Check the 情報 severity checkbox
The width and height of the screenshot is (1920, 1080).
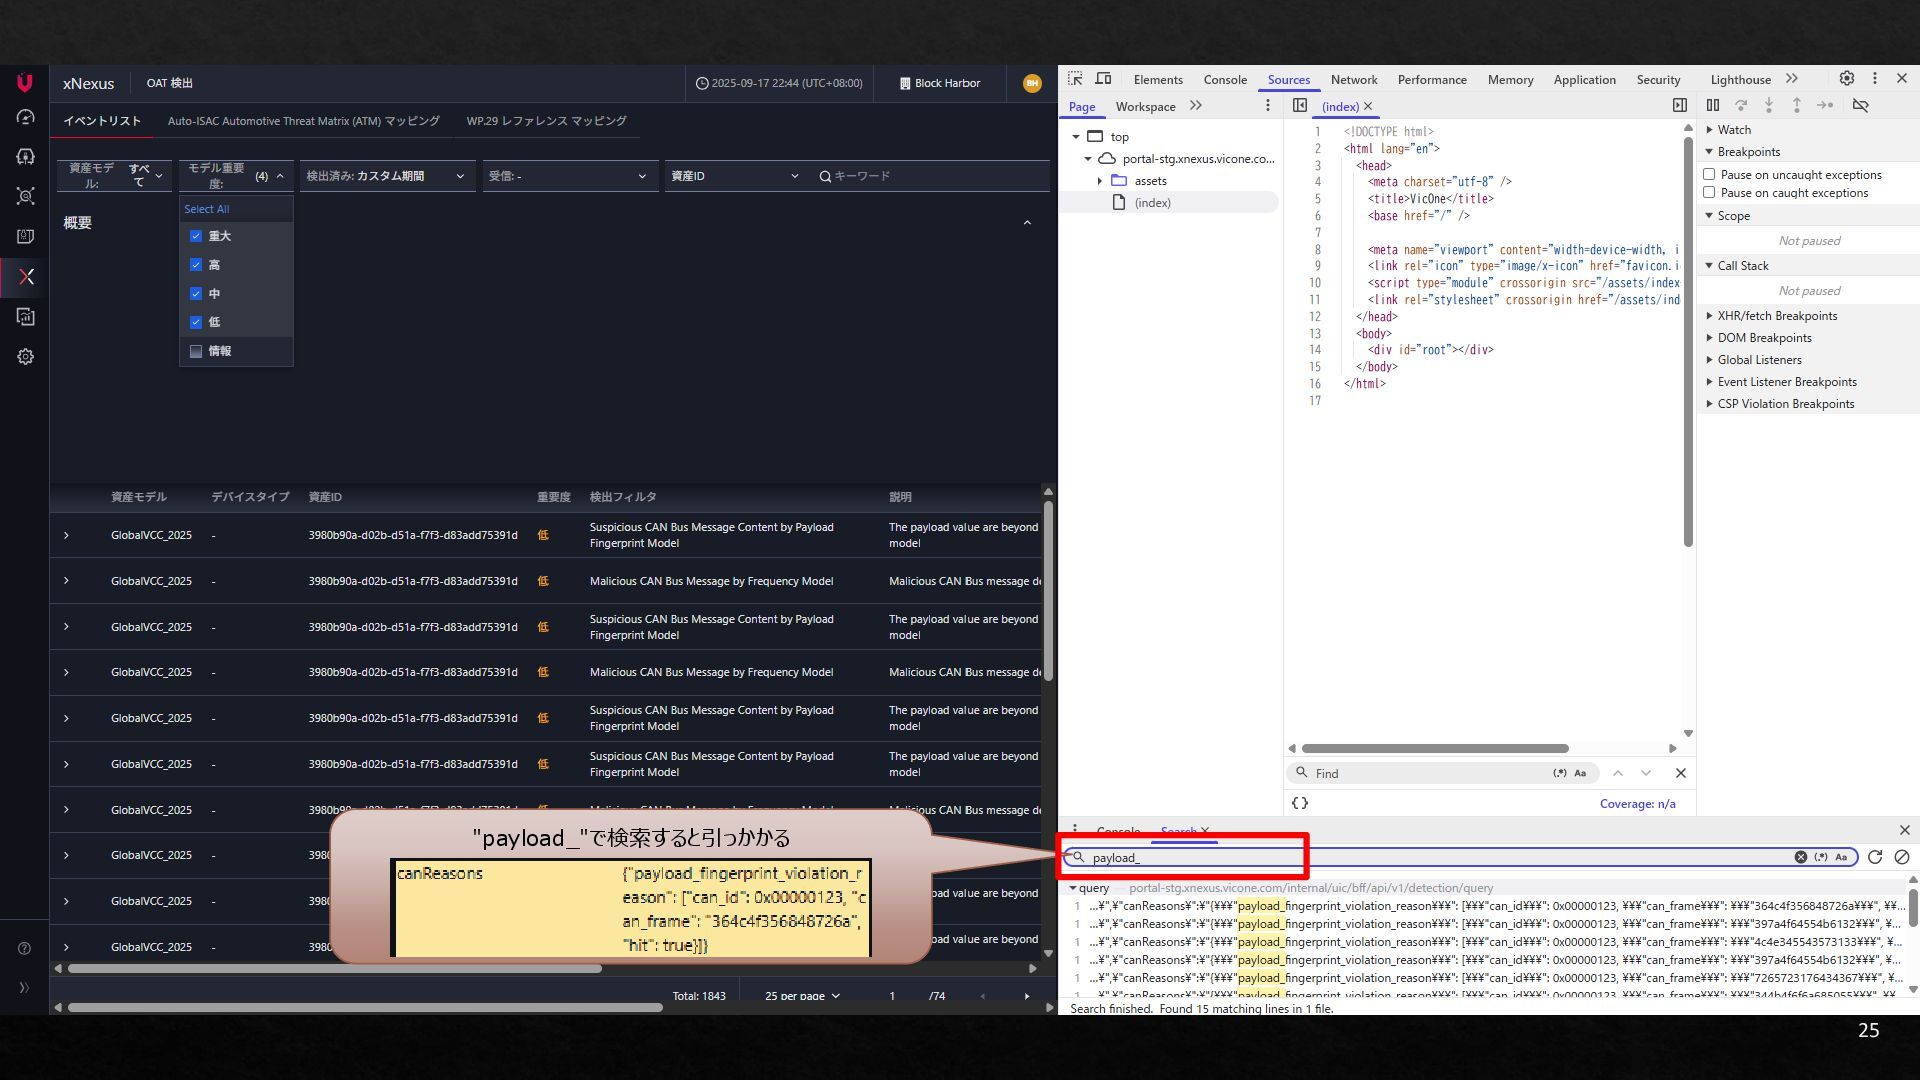[x=196, y=351]
